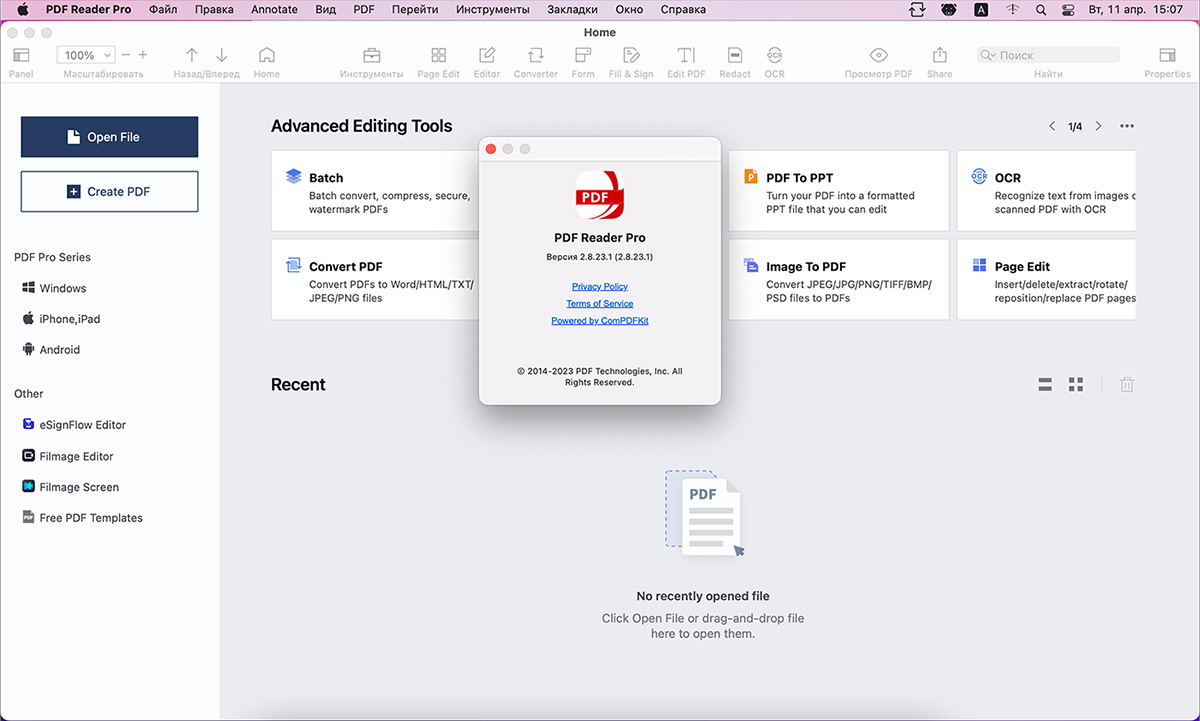Click the Поиск search field
This screenshot has width=1200, height=721.
1049,55
